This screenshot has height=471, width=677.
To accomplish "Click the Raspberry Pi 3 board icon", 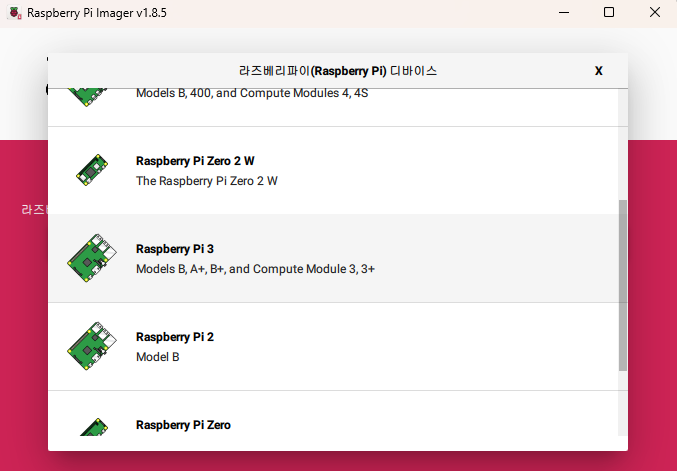I will 92,258.
